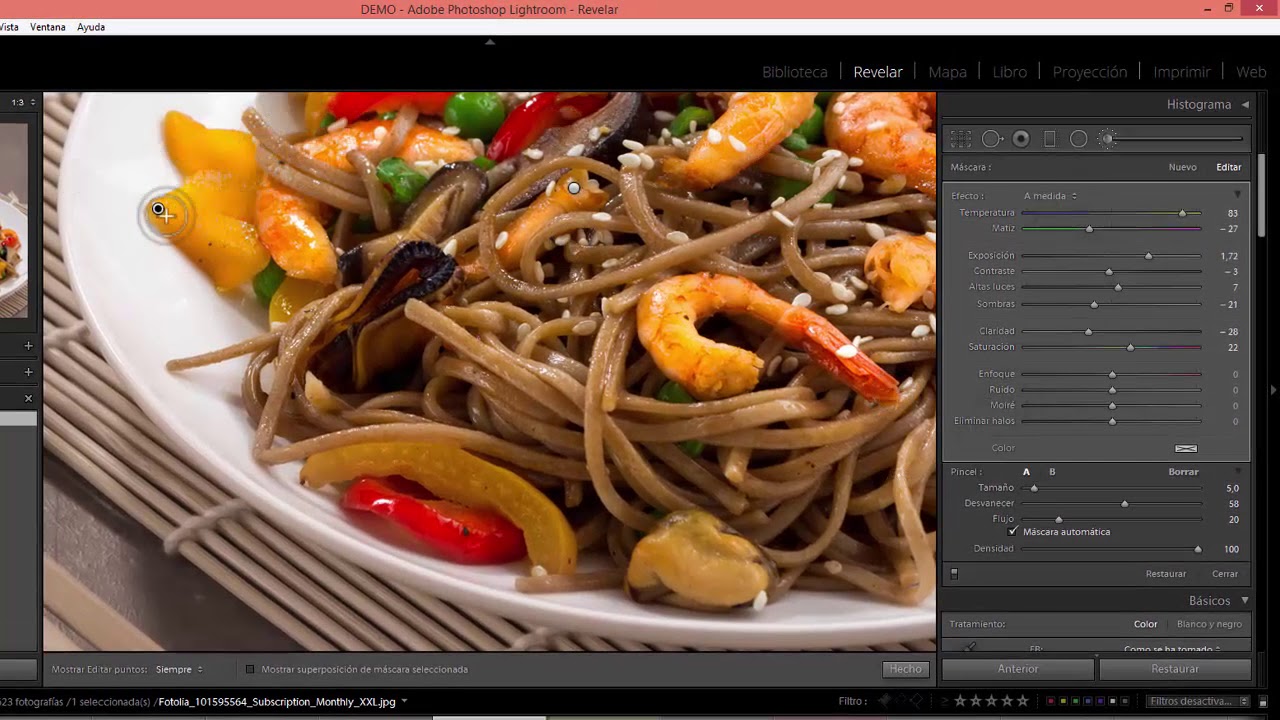Collapse the Pincel options triangle
Screen dimensions: 1280x720
coord(1237,471)
